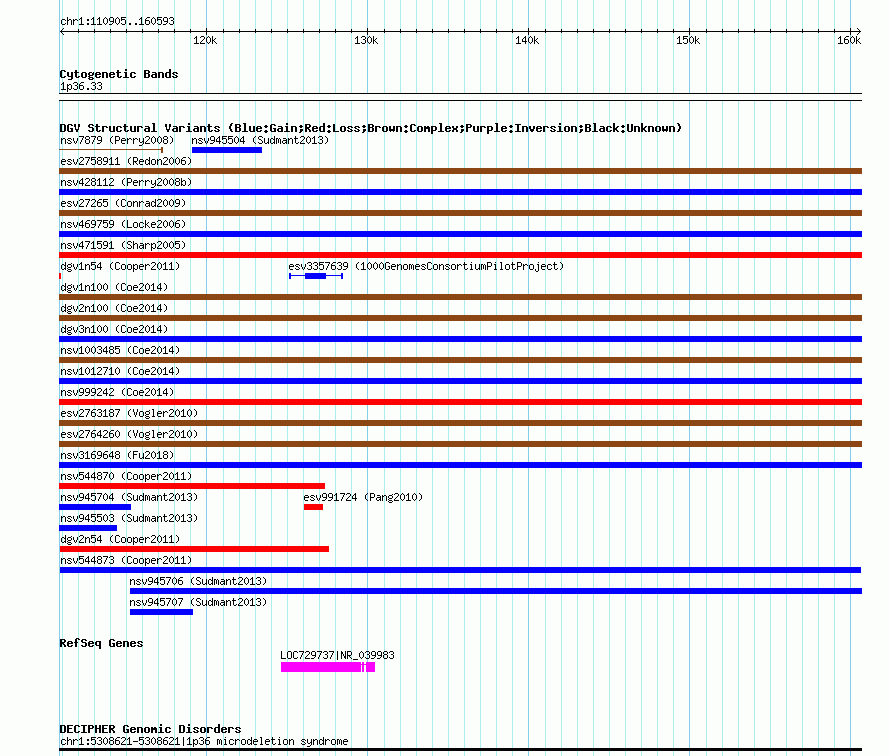Select the dgv3n100 (Coe2014) label
Viewport: 890px width, 756px height.
(x=114, y=329)
